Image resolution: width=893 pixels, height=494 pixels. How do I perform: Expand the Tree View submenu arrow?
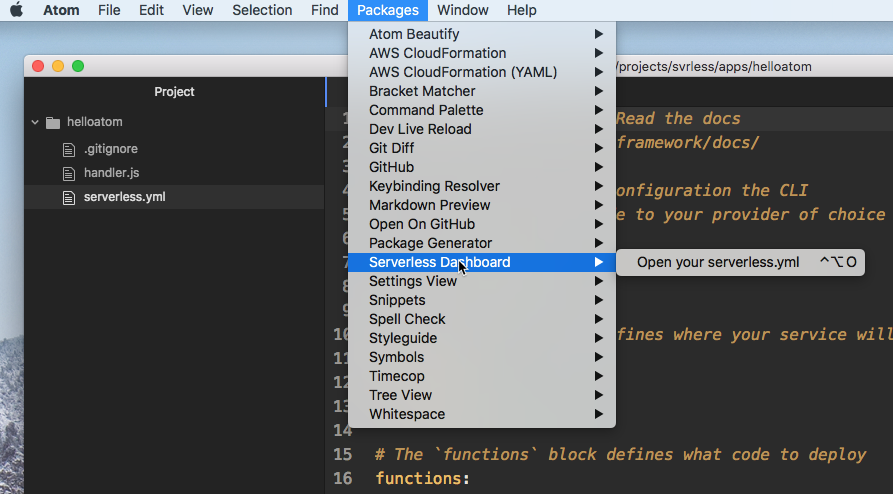pyautogui.click(x=598, y=395)
